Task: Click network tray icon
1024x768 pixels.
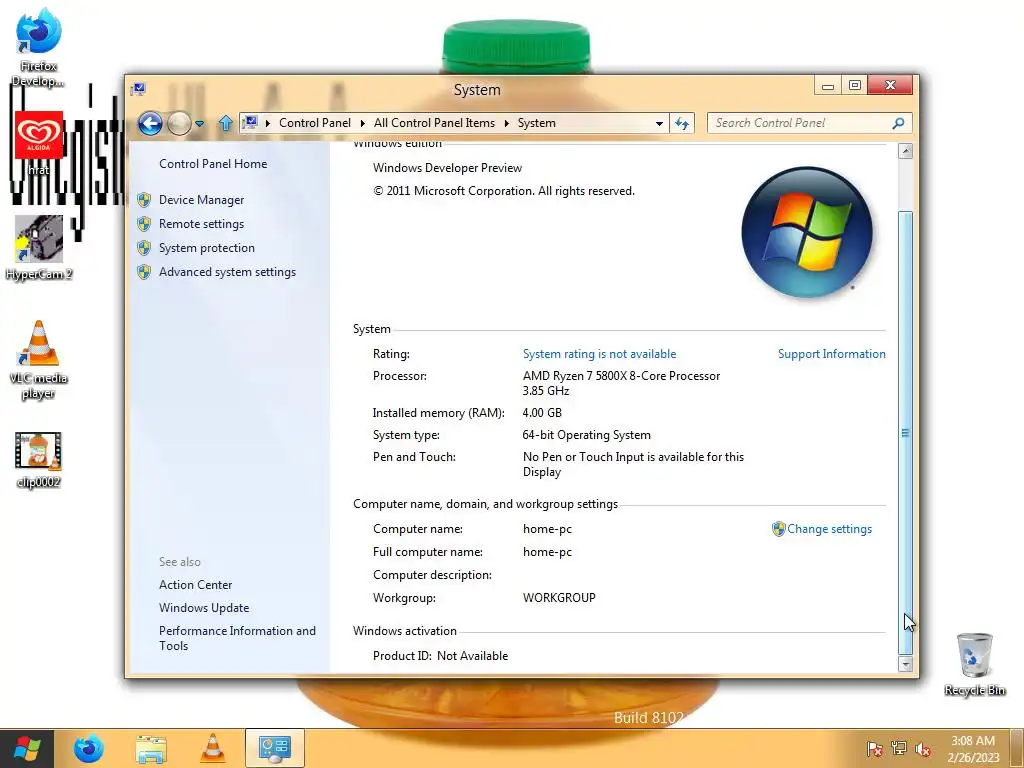Action: pyautogui.click(x=899, y=748)
